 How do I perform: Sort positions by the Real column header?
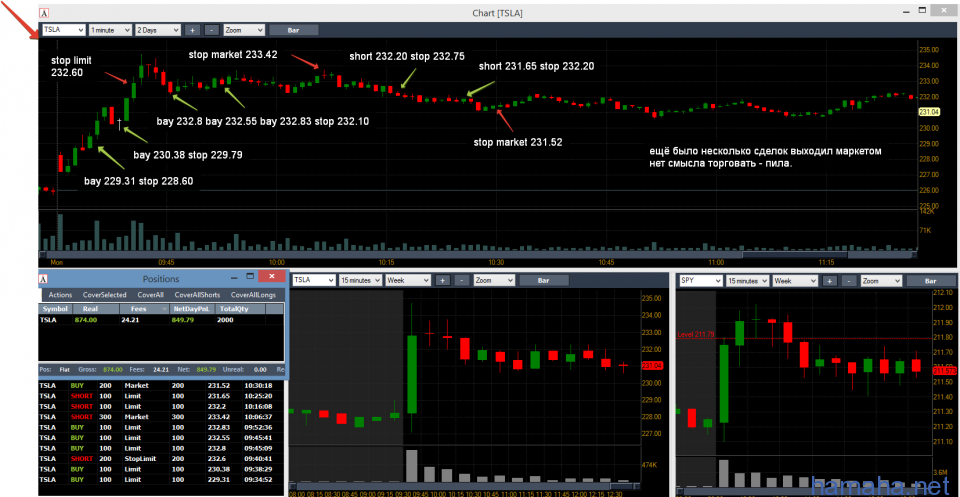[x=96, y=310]
